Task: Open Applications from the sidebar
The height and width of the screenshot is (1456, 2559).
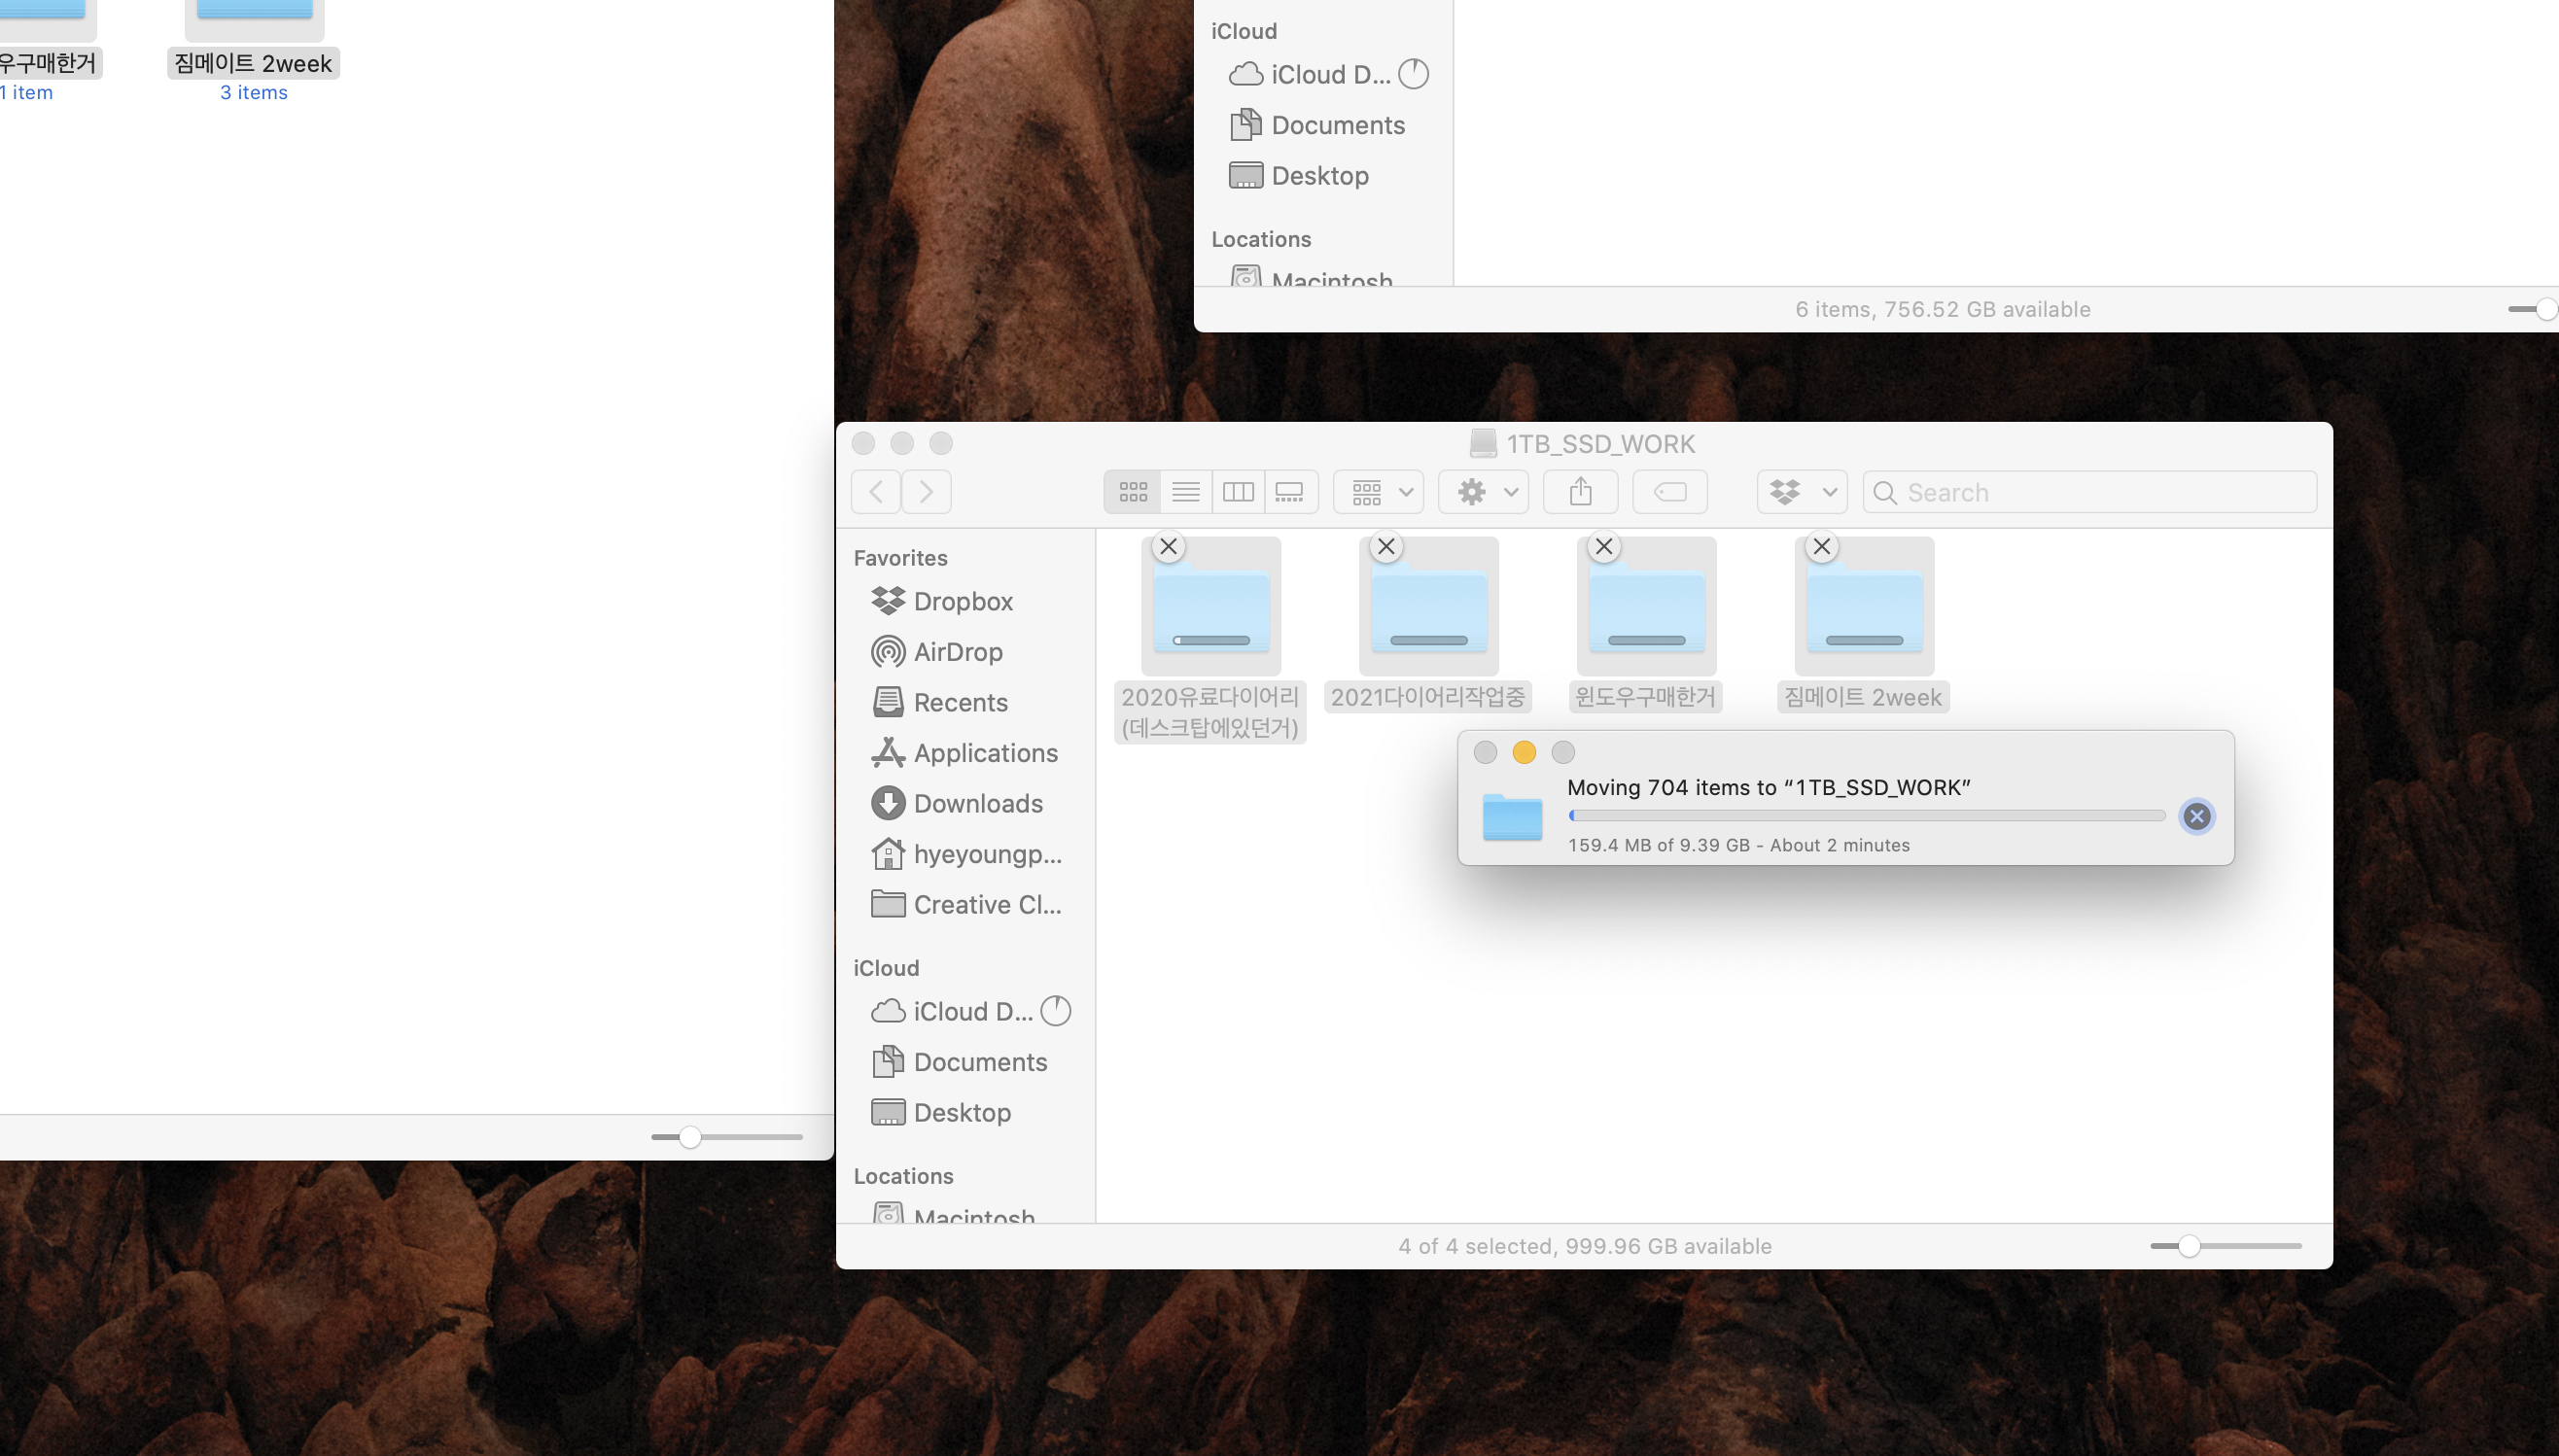Action: (x=985, y=753)
